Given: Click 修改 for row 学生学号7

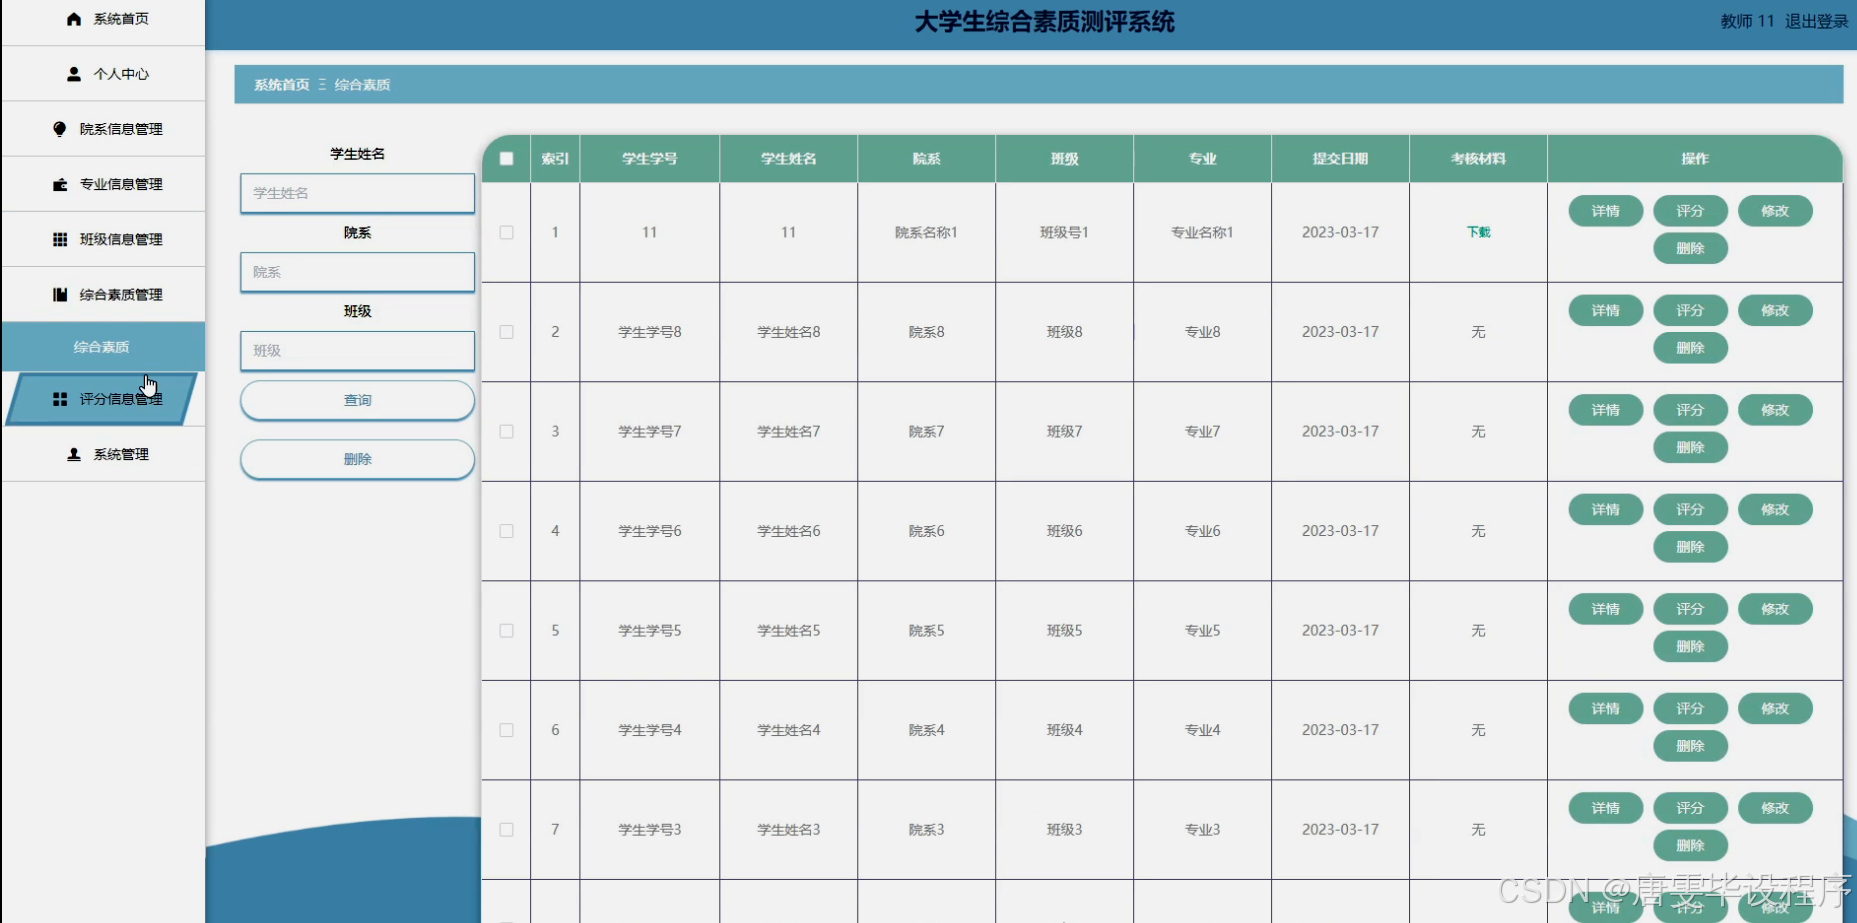Looking at the screenshot, I should point(1775,410).
